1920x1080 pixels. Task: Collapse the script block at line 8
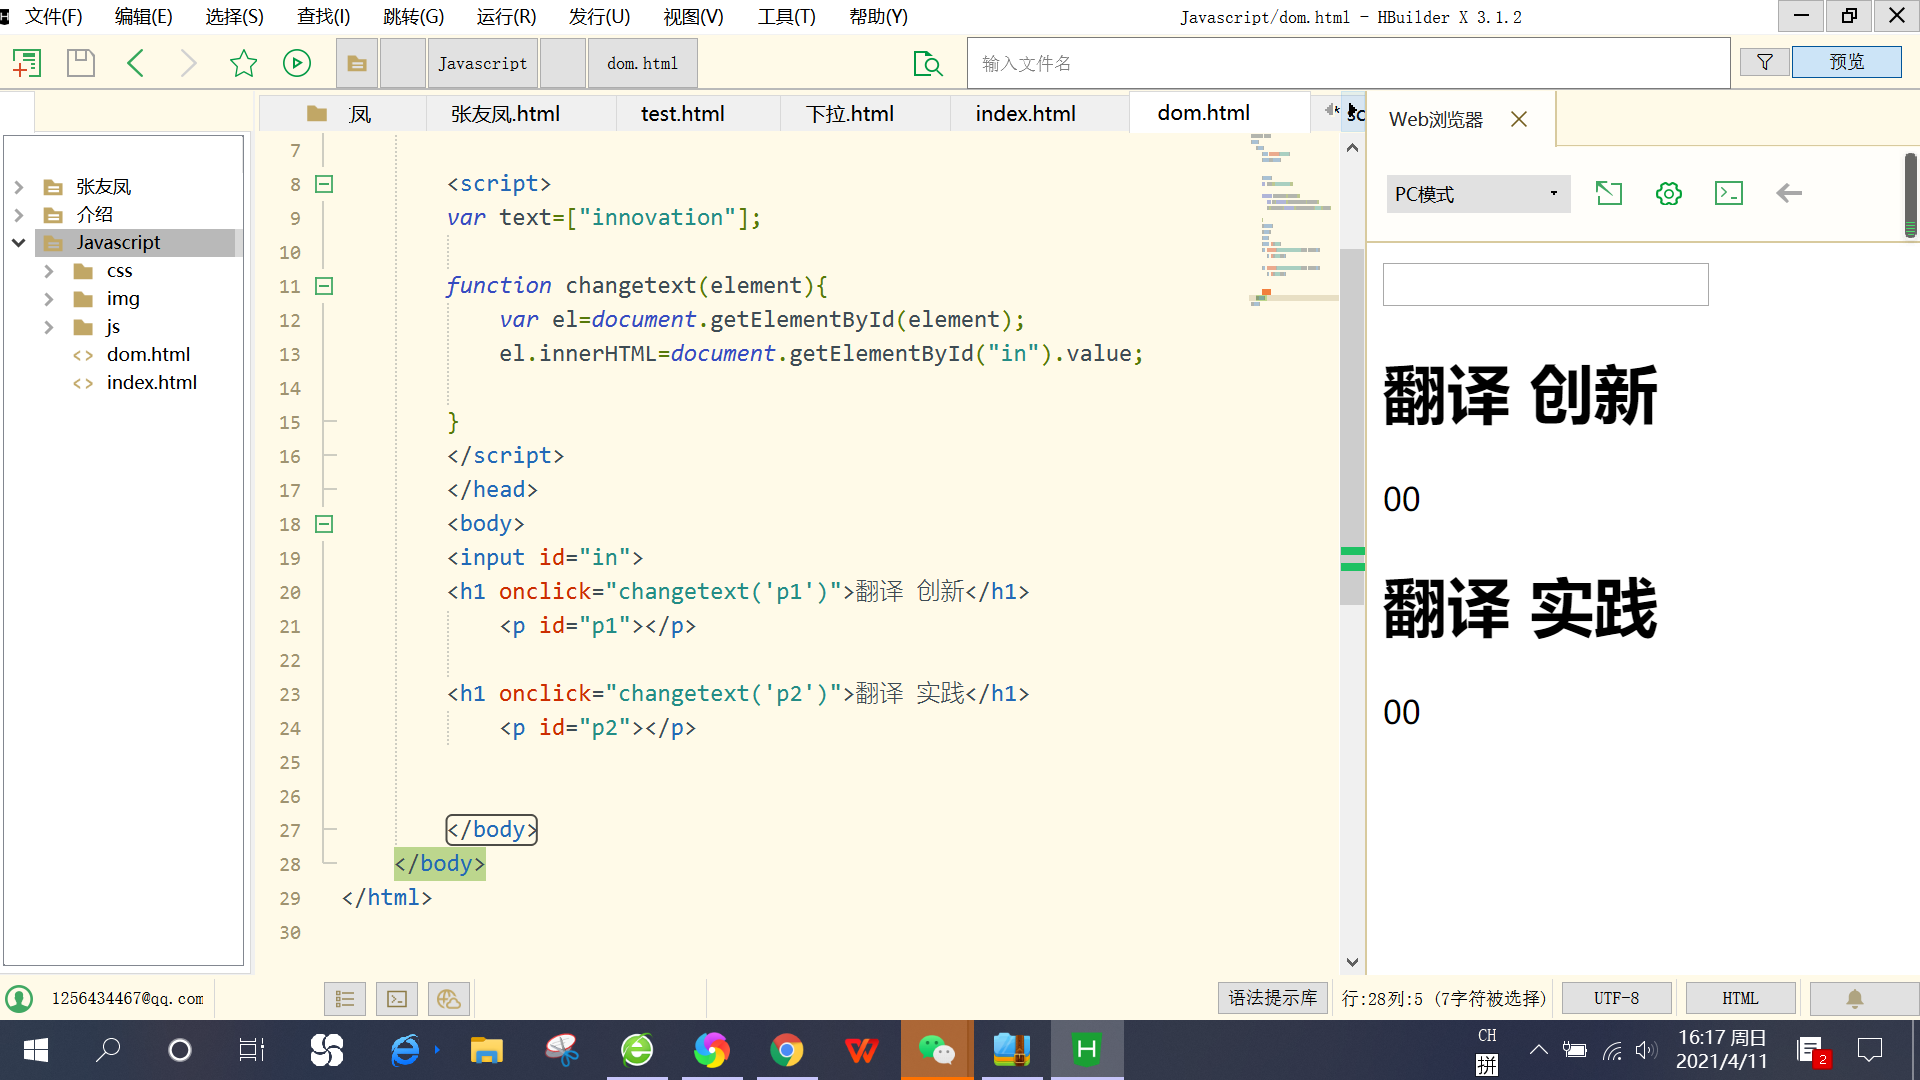tap(323, 184)
